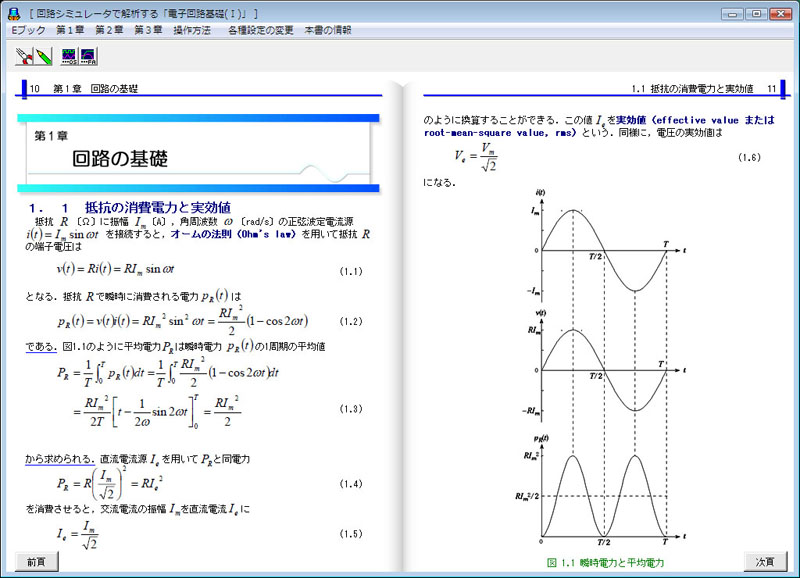Click the page 10 header '第1章 回路の基礎'

click(95, 89)
